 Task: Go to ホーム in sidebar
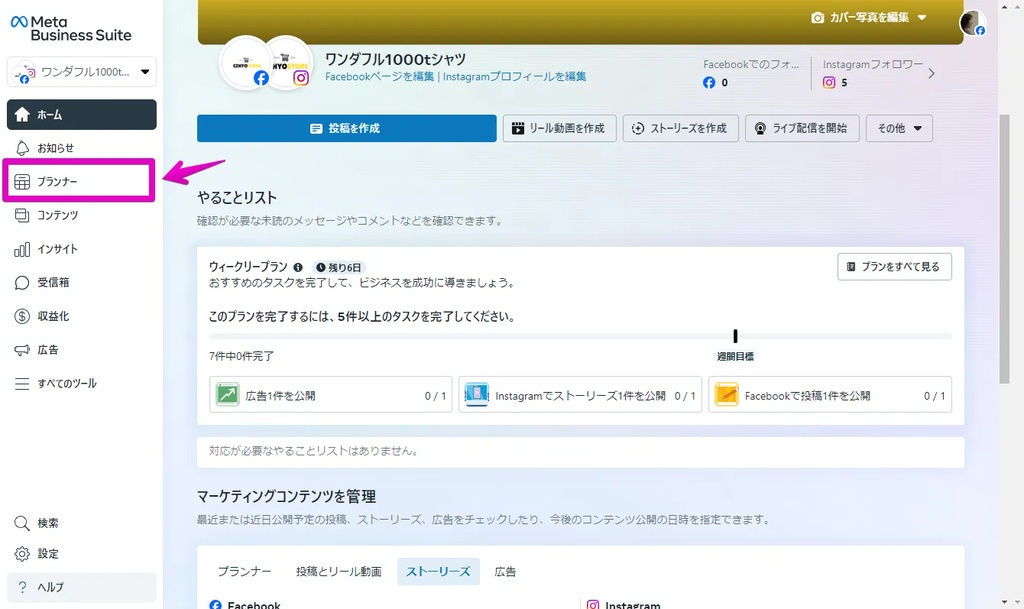click(x=82, y=115)
